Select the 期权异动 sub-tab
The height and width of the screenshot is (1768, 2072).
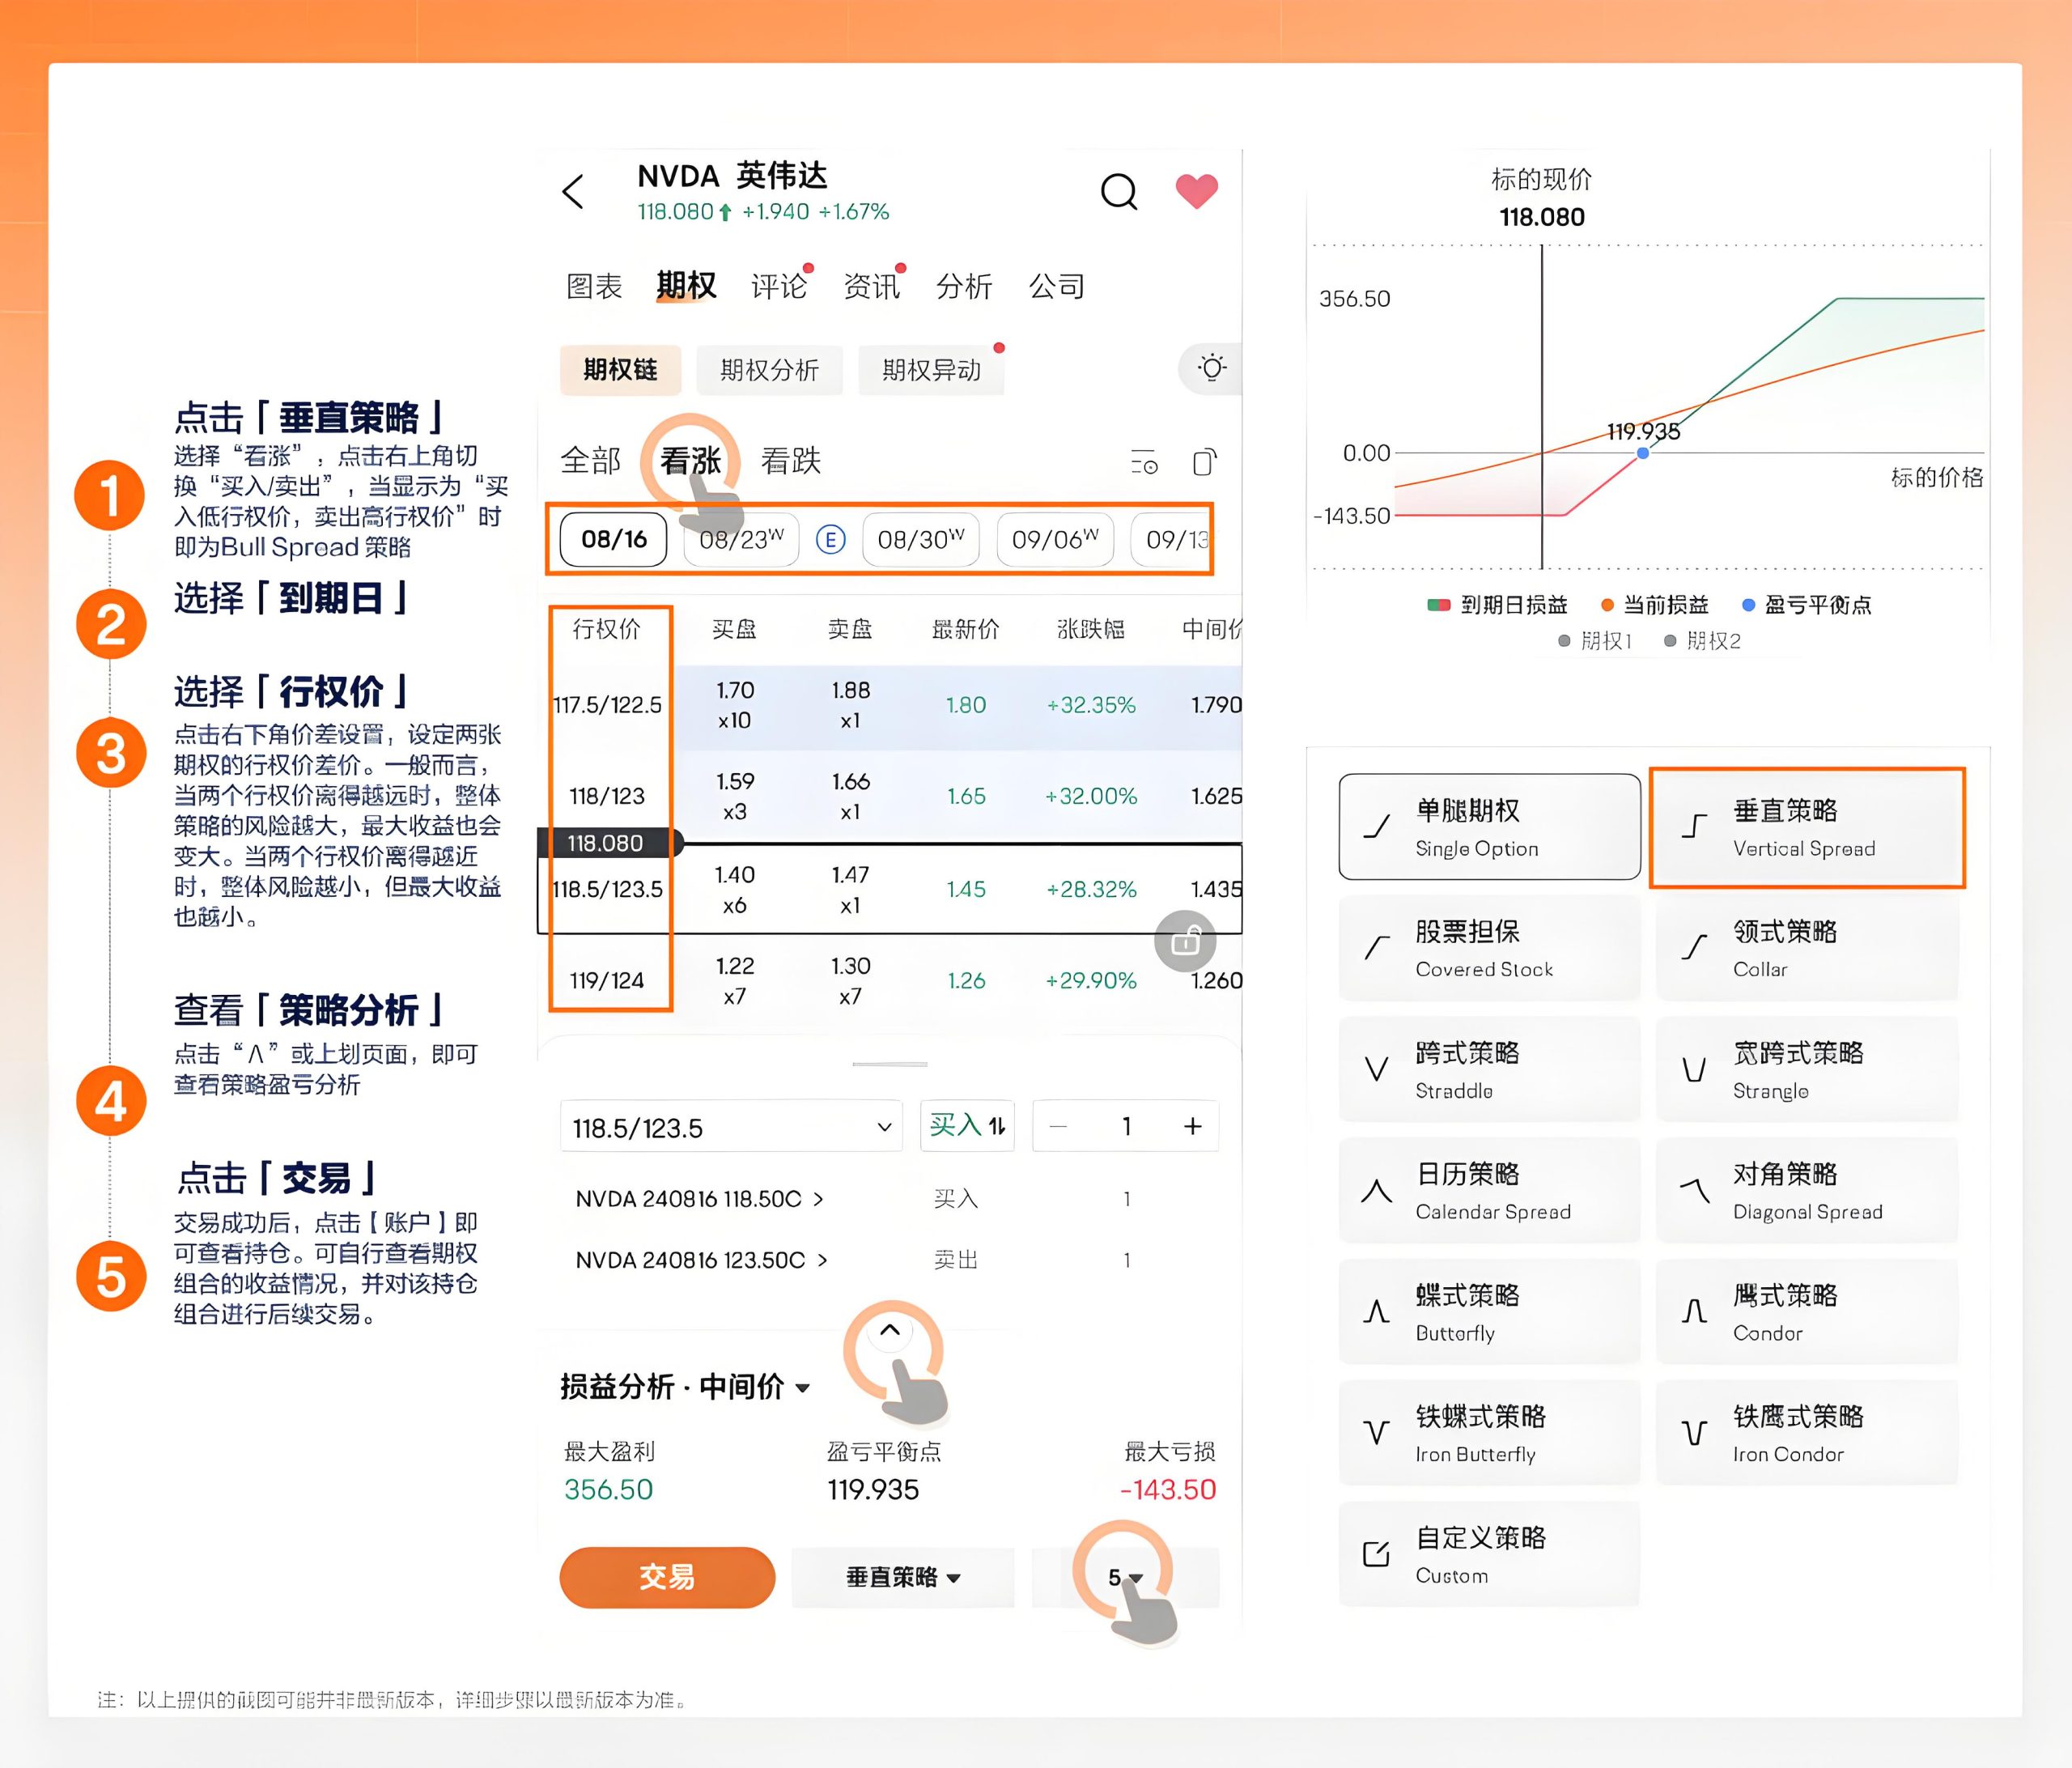pyautogui.click(x=931, y=370)
